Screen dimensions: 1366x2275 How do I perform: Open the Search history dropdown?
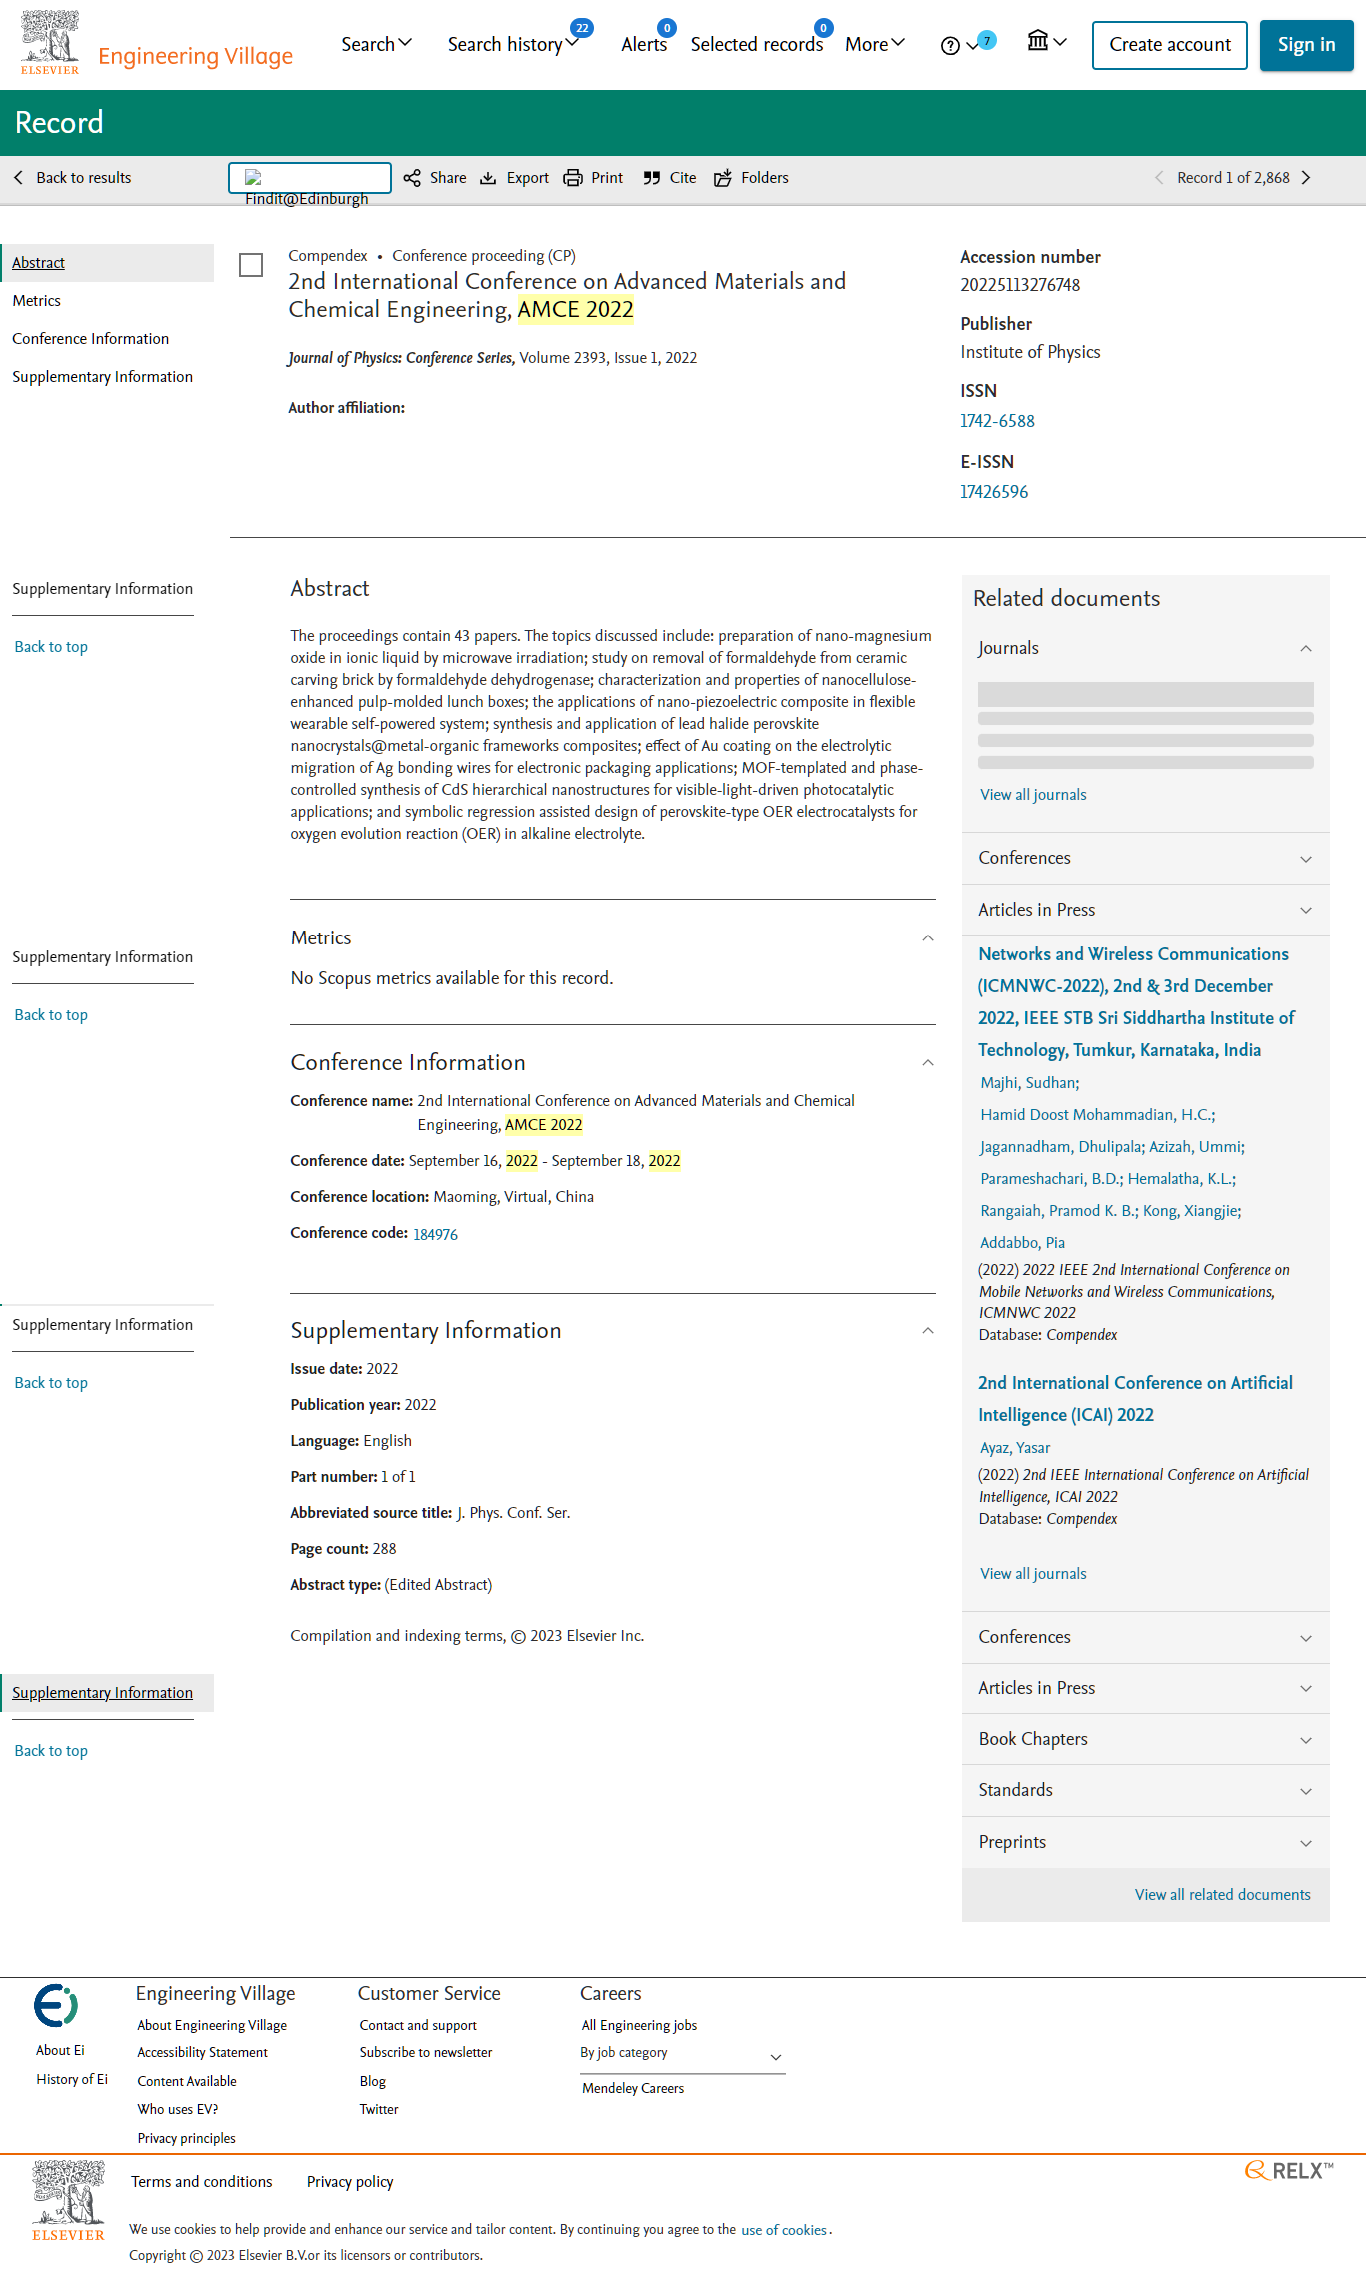[x=513, y=44]
